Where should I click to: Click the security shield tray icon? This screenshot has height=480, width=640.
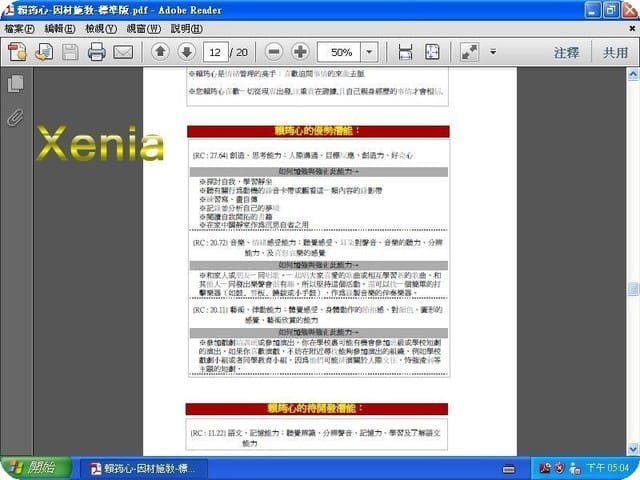pyautogui.click(x=560, y=468)
